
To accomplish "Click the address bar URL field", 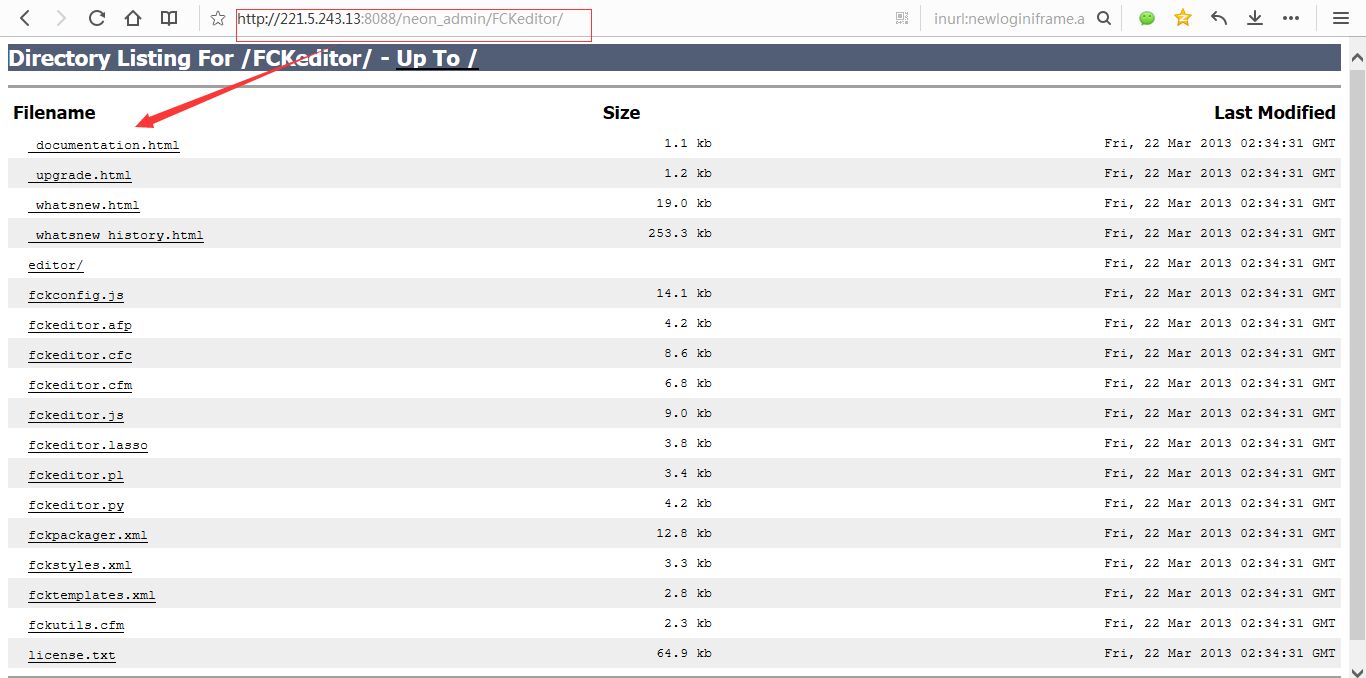I will point(560,18).
